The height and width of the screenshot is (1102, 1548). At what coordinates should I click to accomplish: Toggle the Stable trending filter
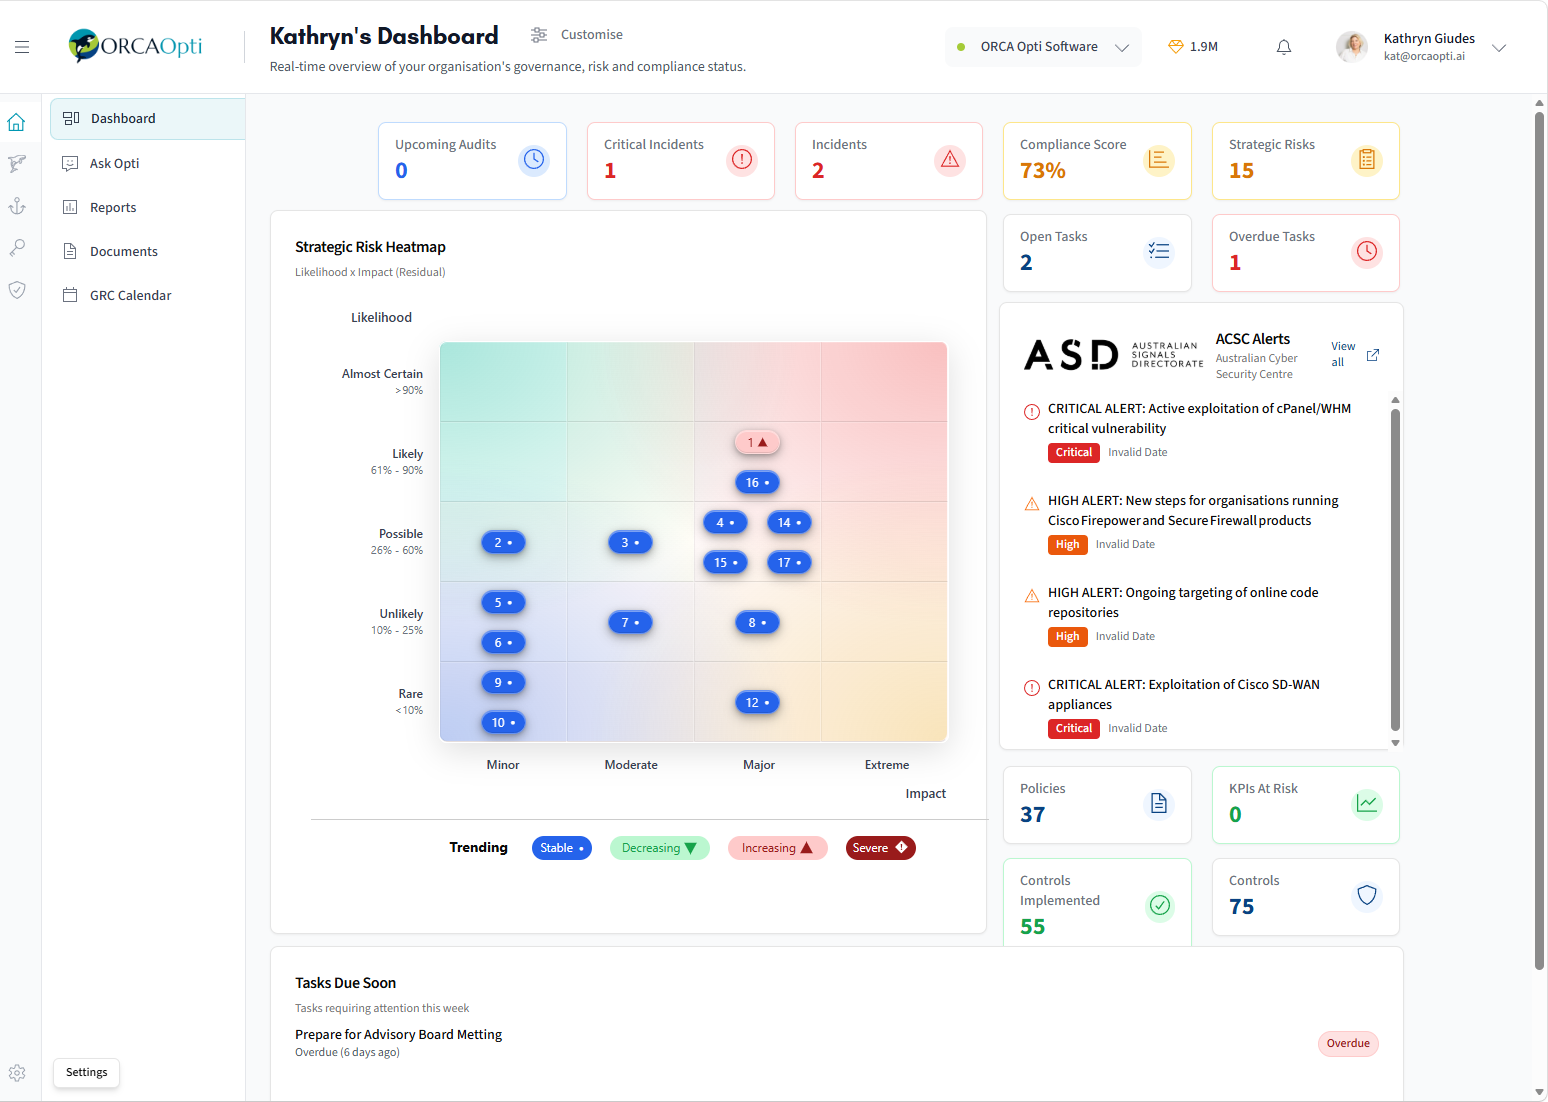(562, 848)
